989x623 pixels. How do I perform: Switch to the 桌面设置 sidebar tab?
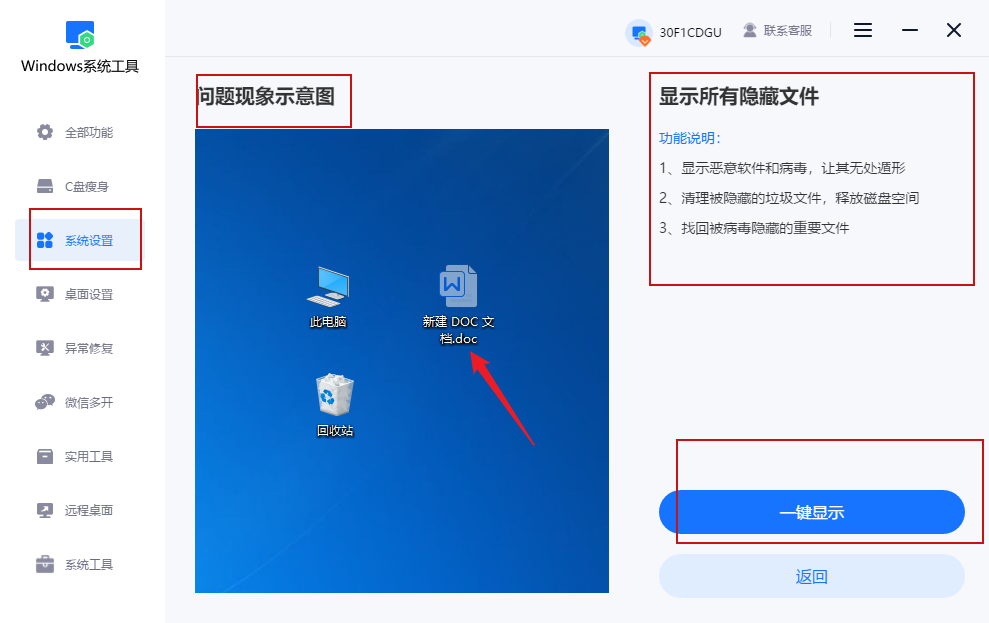78,294
